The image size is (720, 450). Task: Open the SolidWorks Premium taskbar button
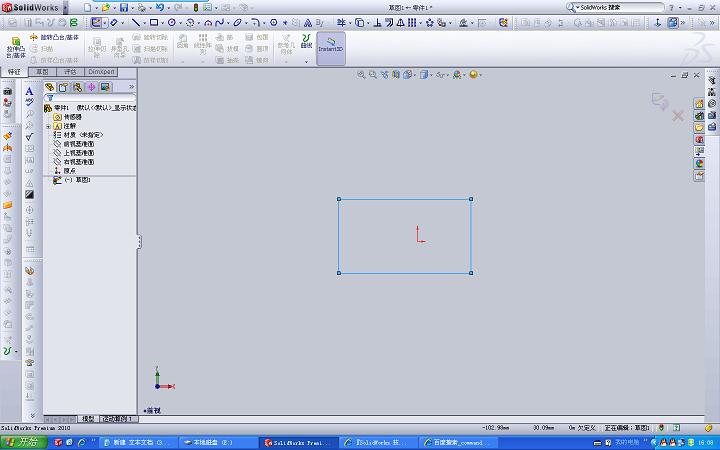299,443
